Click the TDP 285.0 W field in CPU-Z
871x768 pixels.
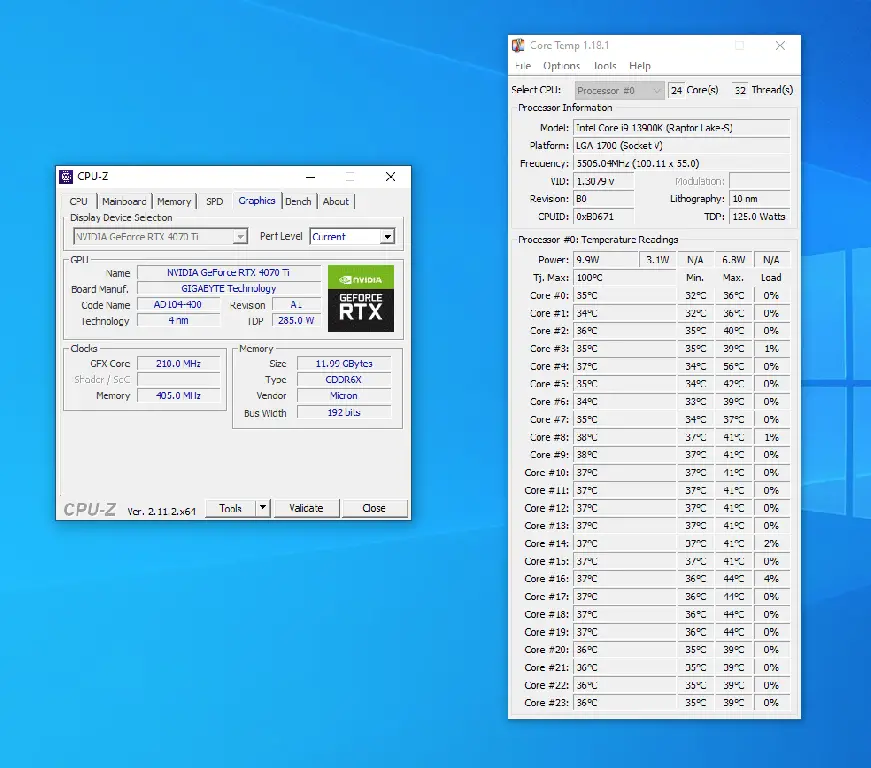pos(296,320)
